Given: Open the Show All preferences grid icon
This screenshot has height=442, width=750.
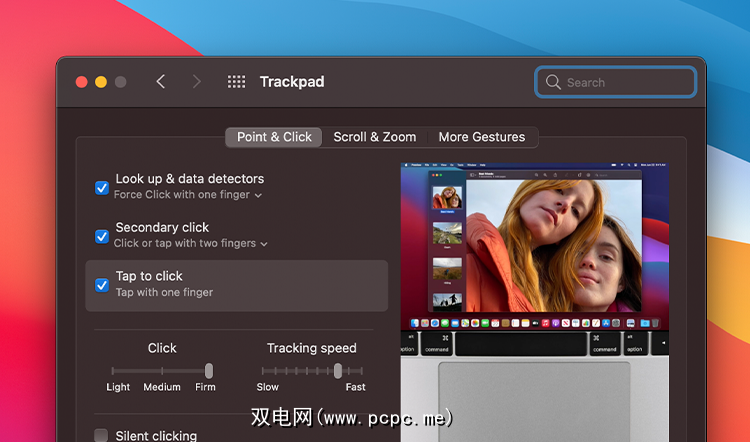Looking at the screenshot, I should point(236,82).
